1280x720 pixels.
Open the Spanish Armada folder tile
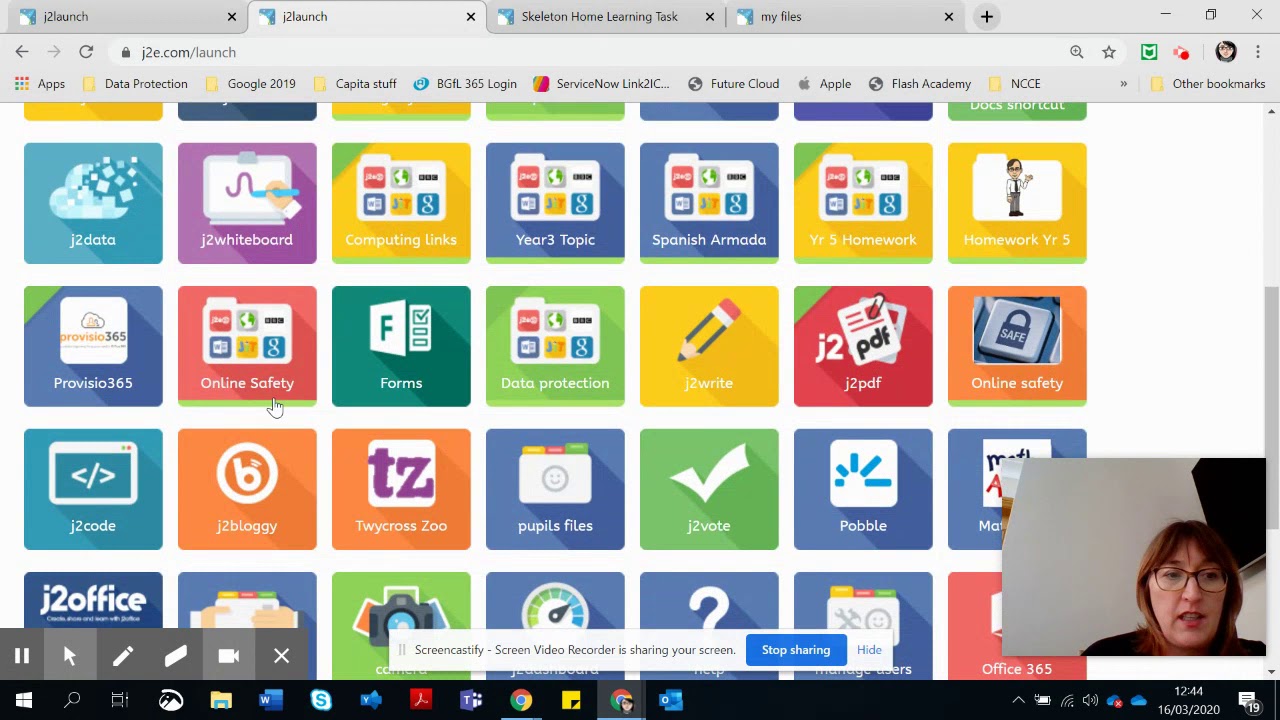709,203
